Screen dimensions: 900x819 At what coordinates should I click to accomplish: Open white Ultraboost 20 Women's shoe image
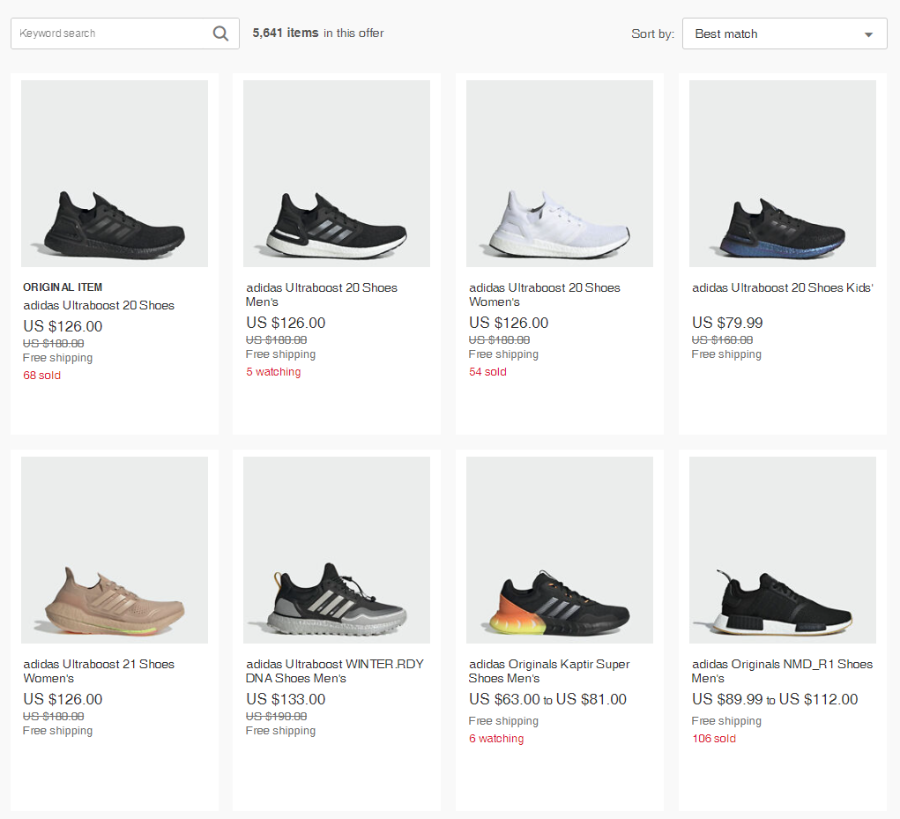(x=560, y=173)
